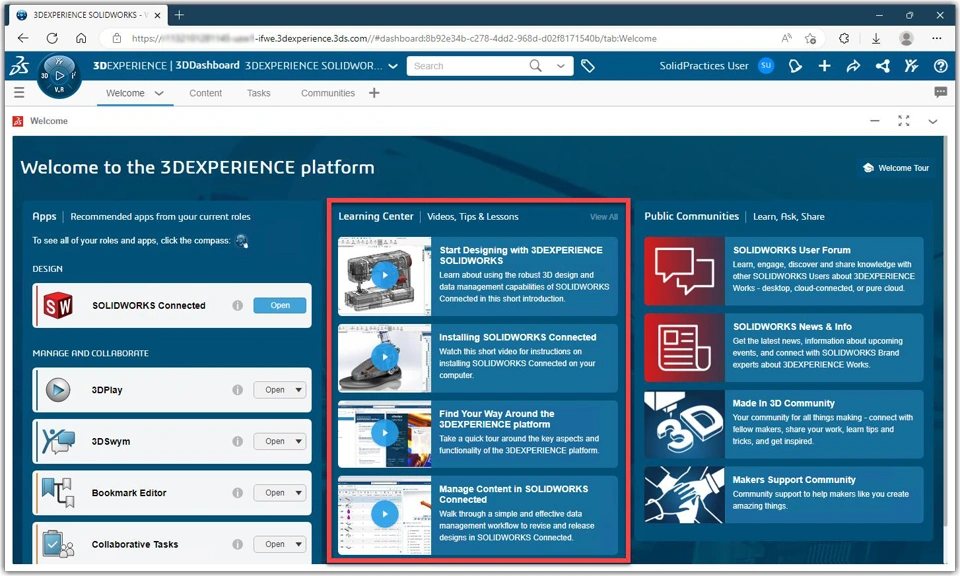
Task: Maximize the Welcome widget
Action: pos(904,121)
